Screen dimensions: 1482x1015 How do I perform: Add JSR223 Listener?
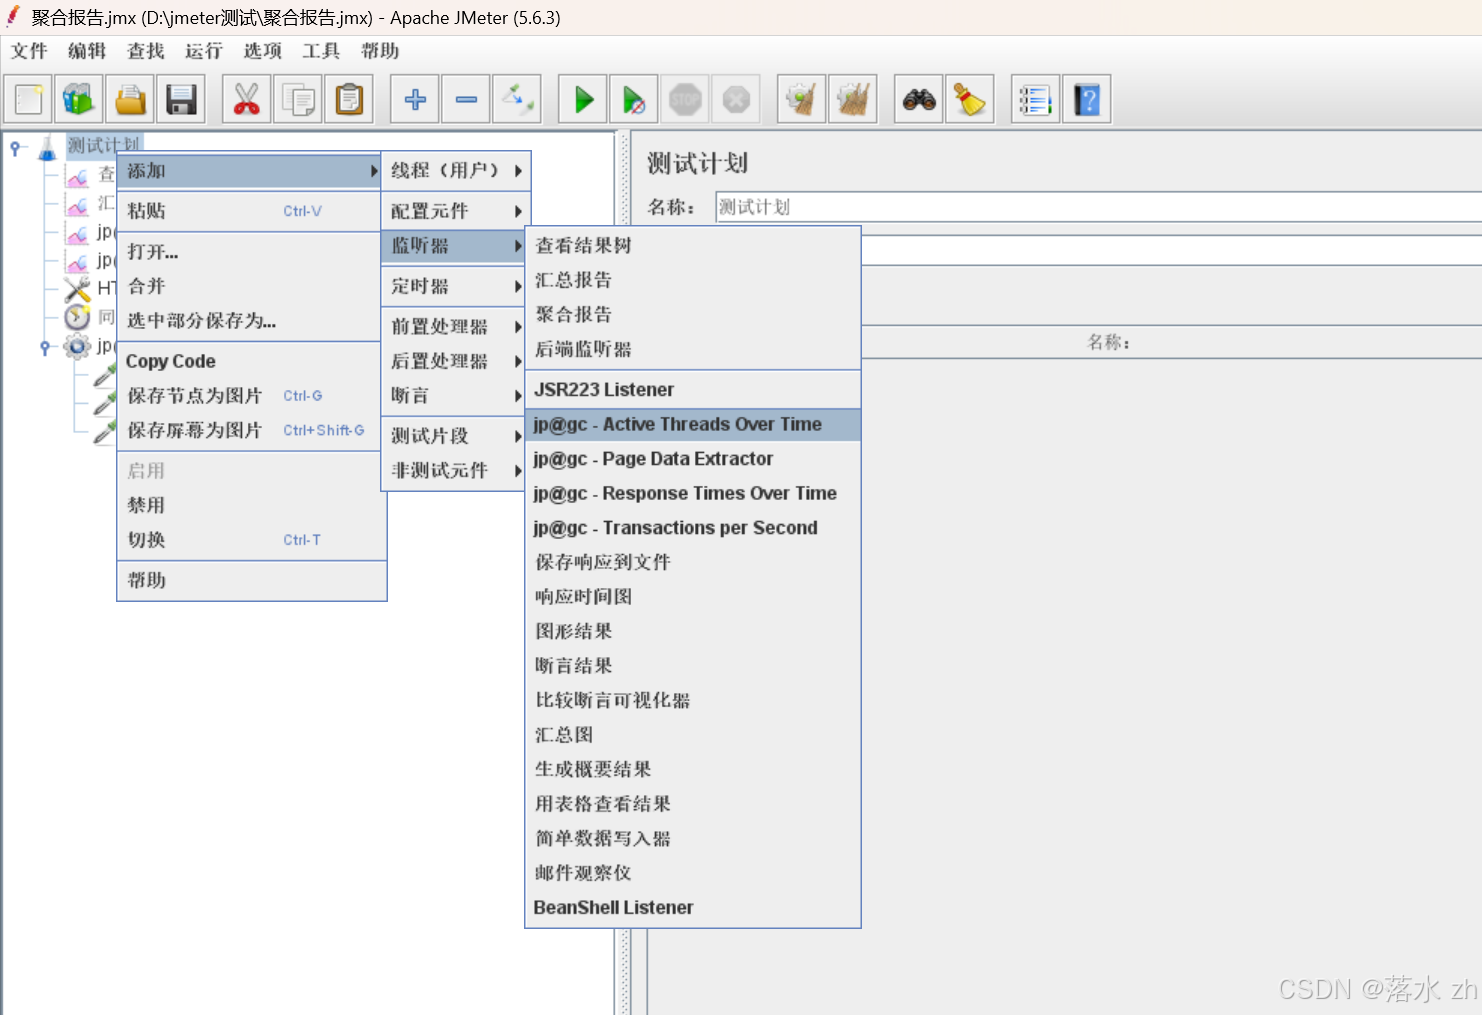693,390
